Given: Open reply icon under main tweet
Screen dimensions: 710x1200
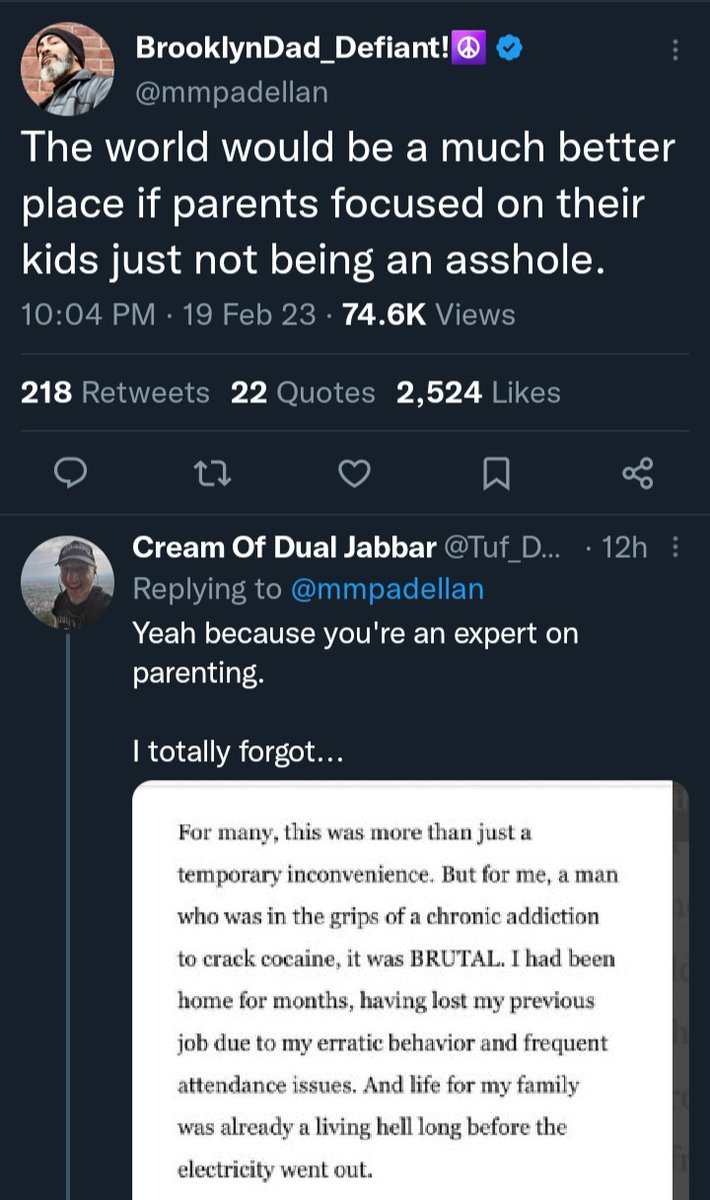Looking at the screenshot, I should point(66,472).
